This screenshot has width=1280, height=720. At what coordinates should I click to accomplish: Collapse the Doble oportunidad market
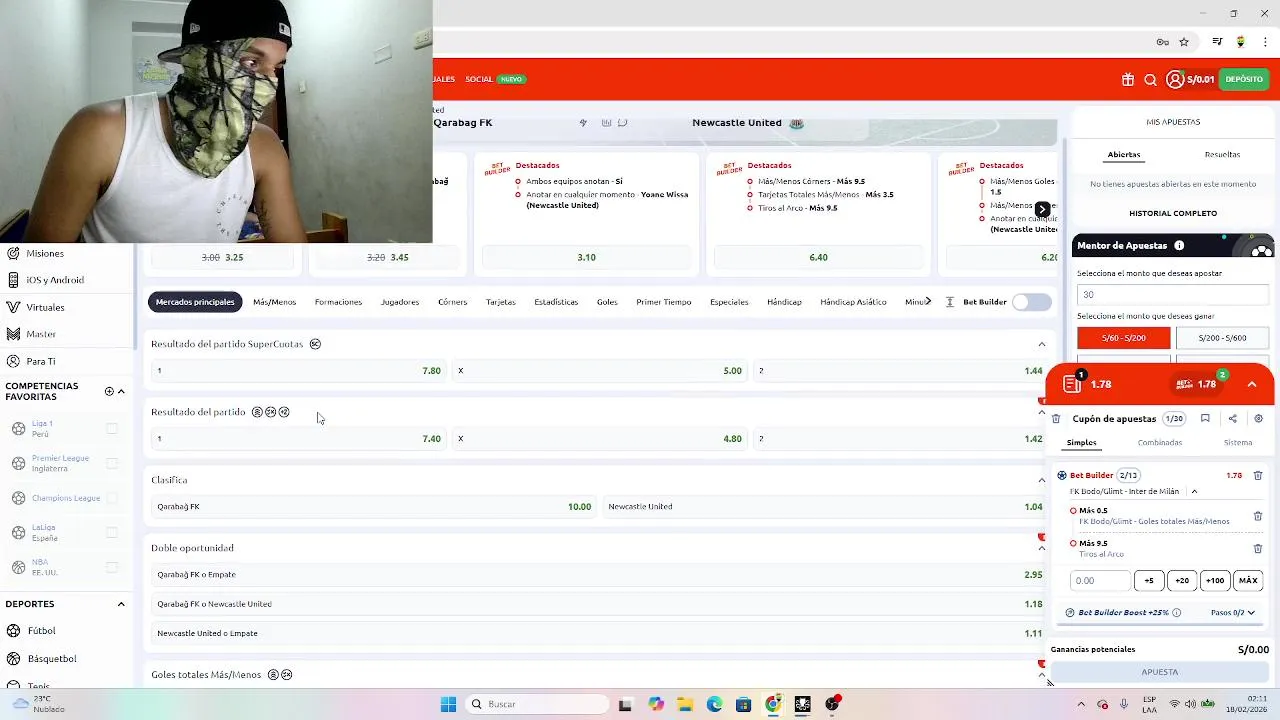click(1041, 548)
